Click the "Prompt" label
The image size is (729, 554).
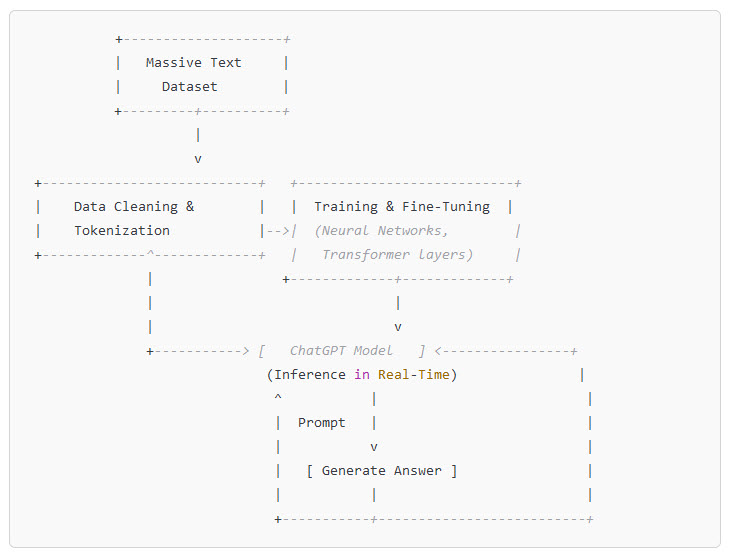tap(322, 423)
